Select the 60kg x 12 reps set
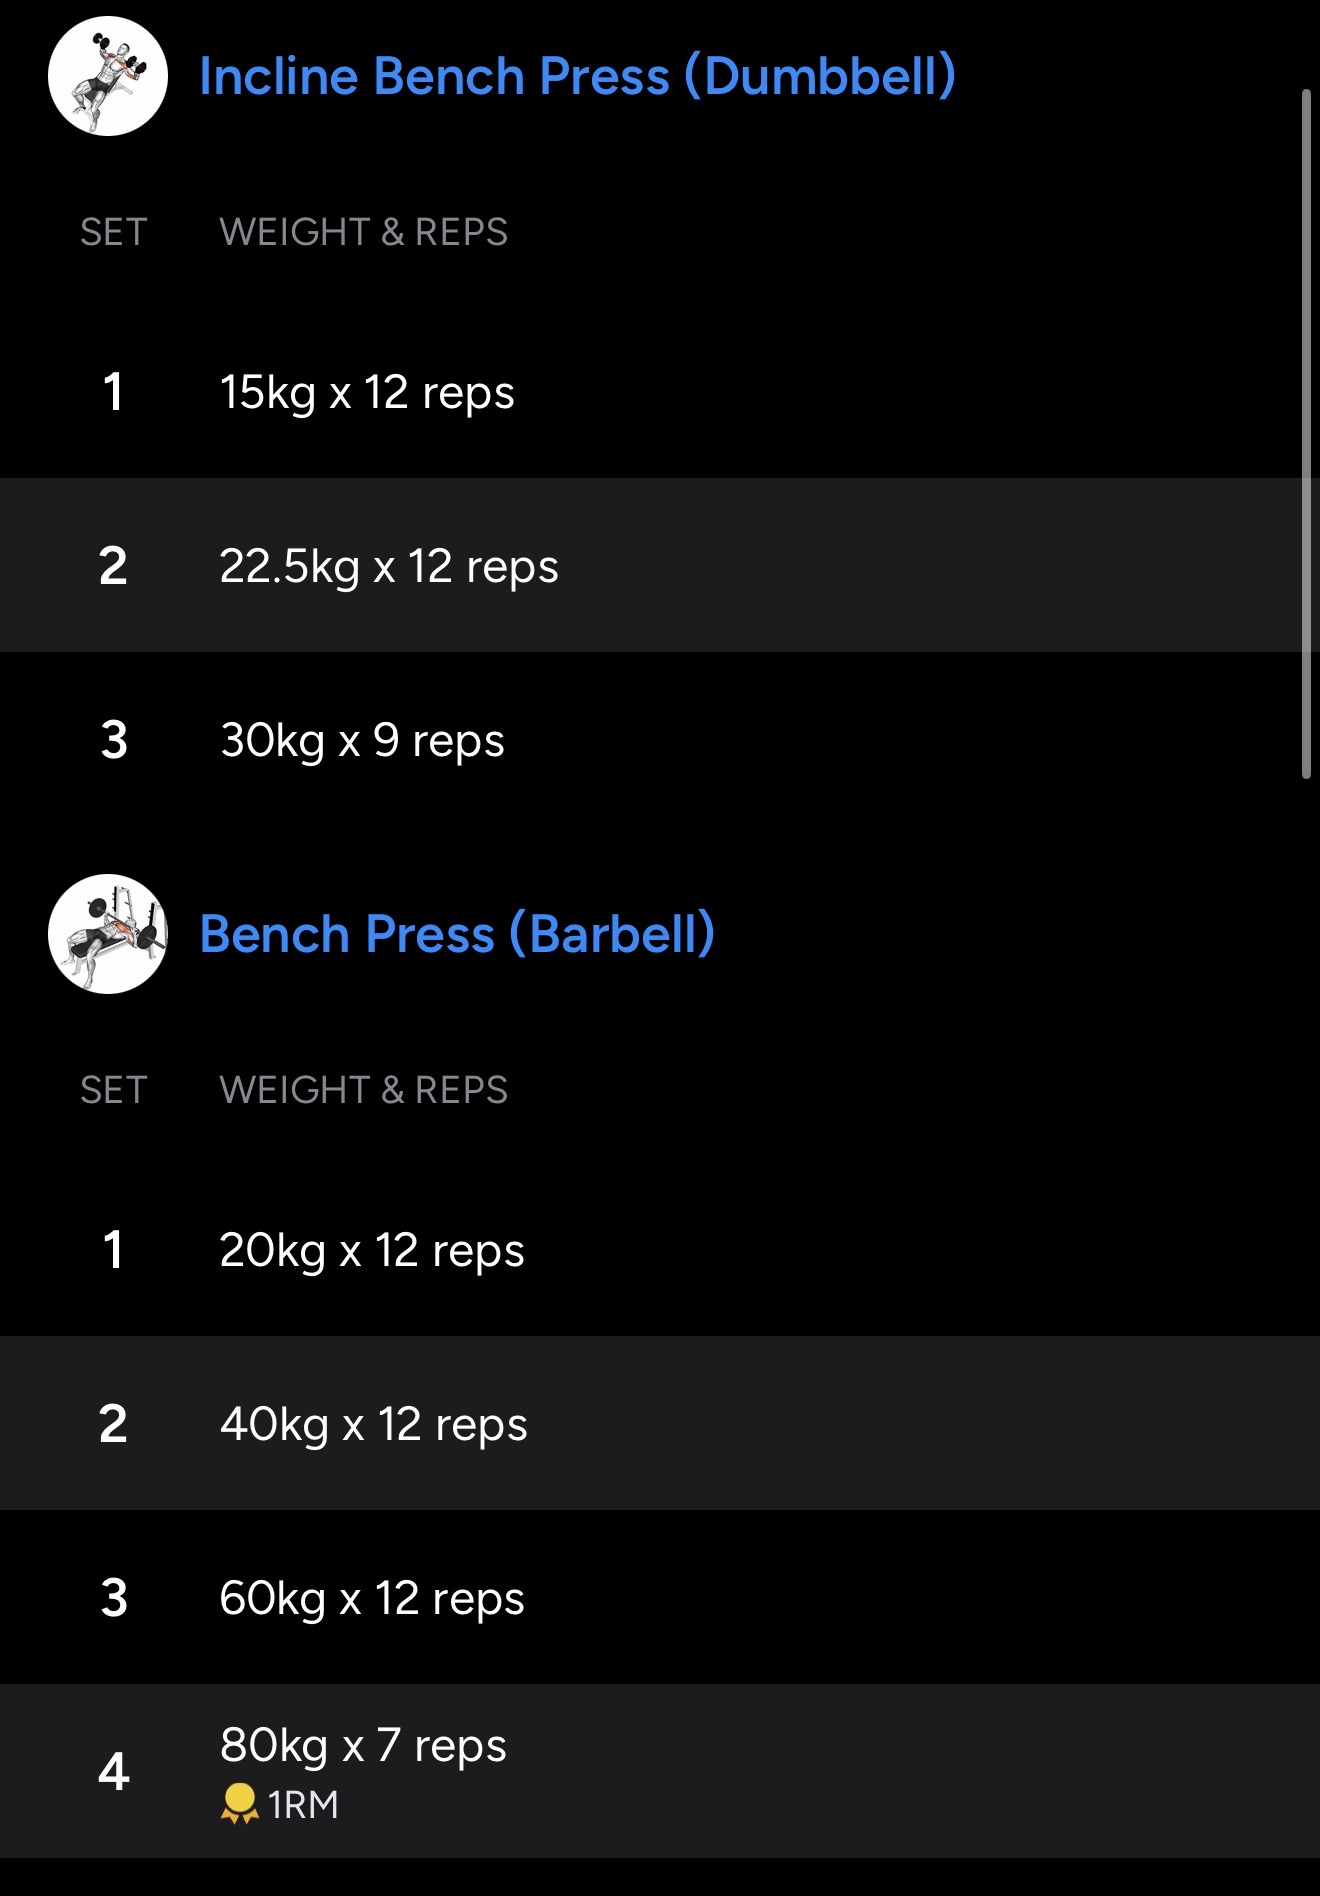1320x1896 pixels. (372, 1598)
